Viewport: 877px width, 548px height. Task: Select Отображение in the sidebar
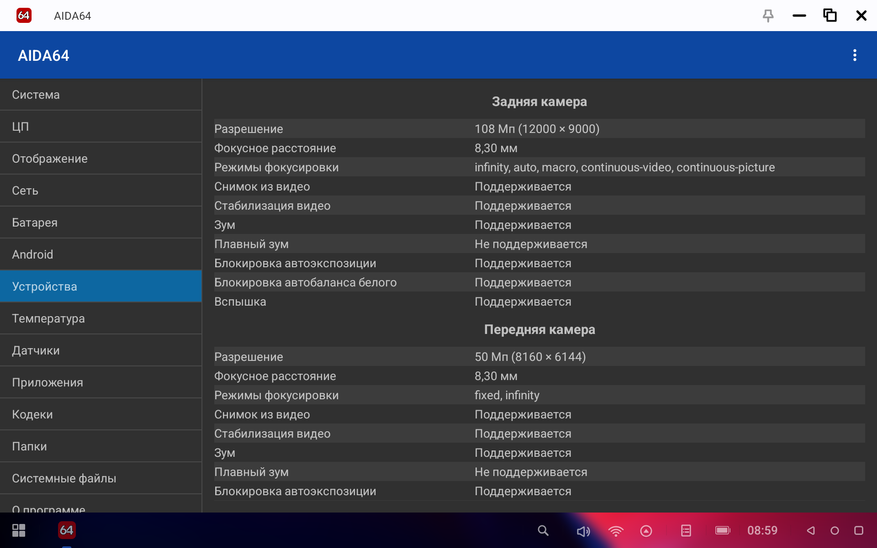pos(101,158)
